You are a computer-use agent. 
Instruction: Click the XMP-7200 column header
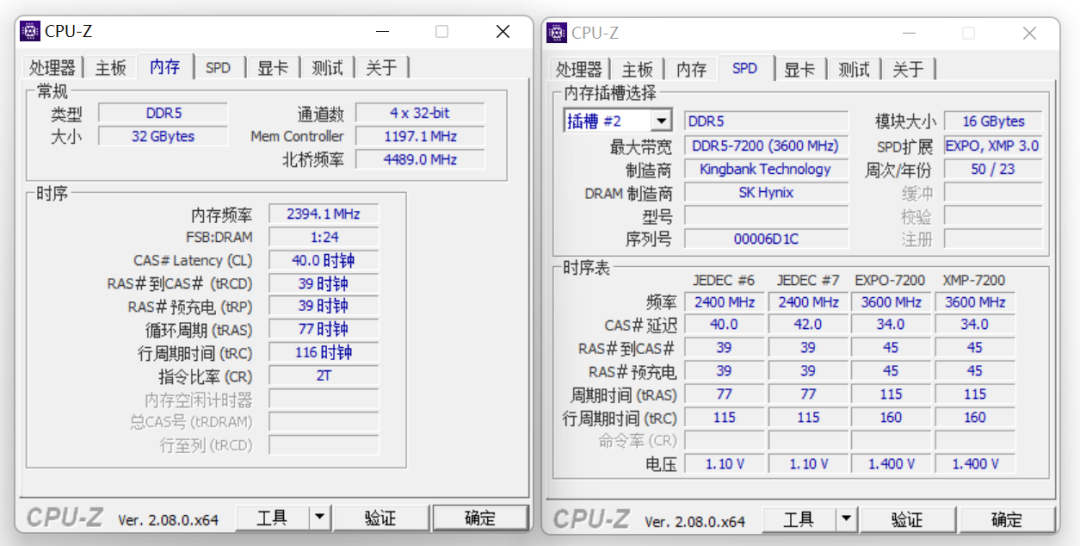(x=975, y=280)
